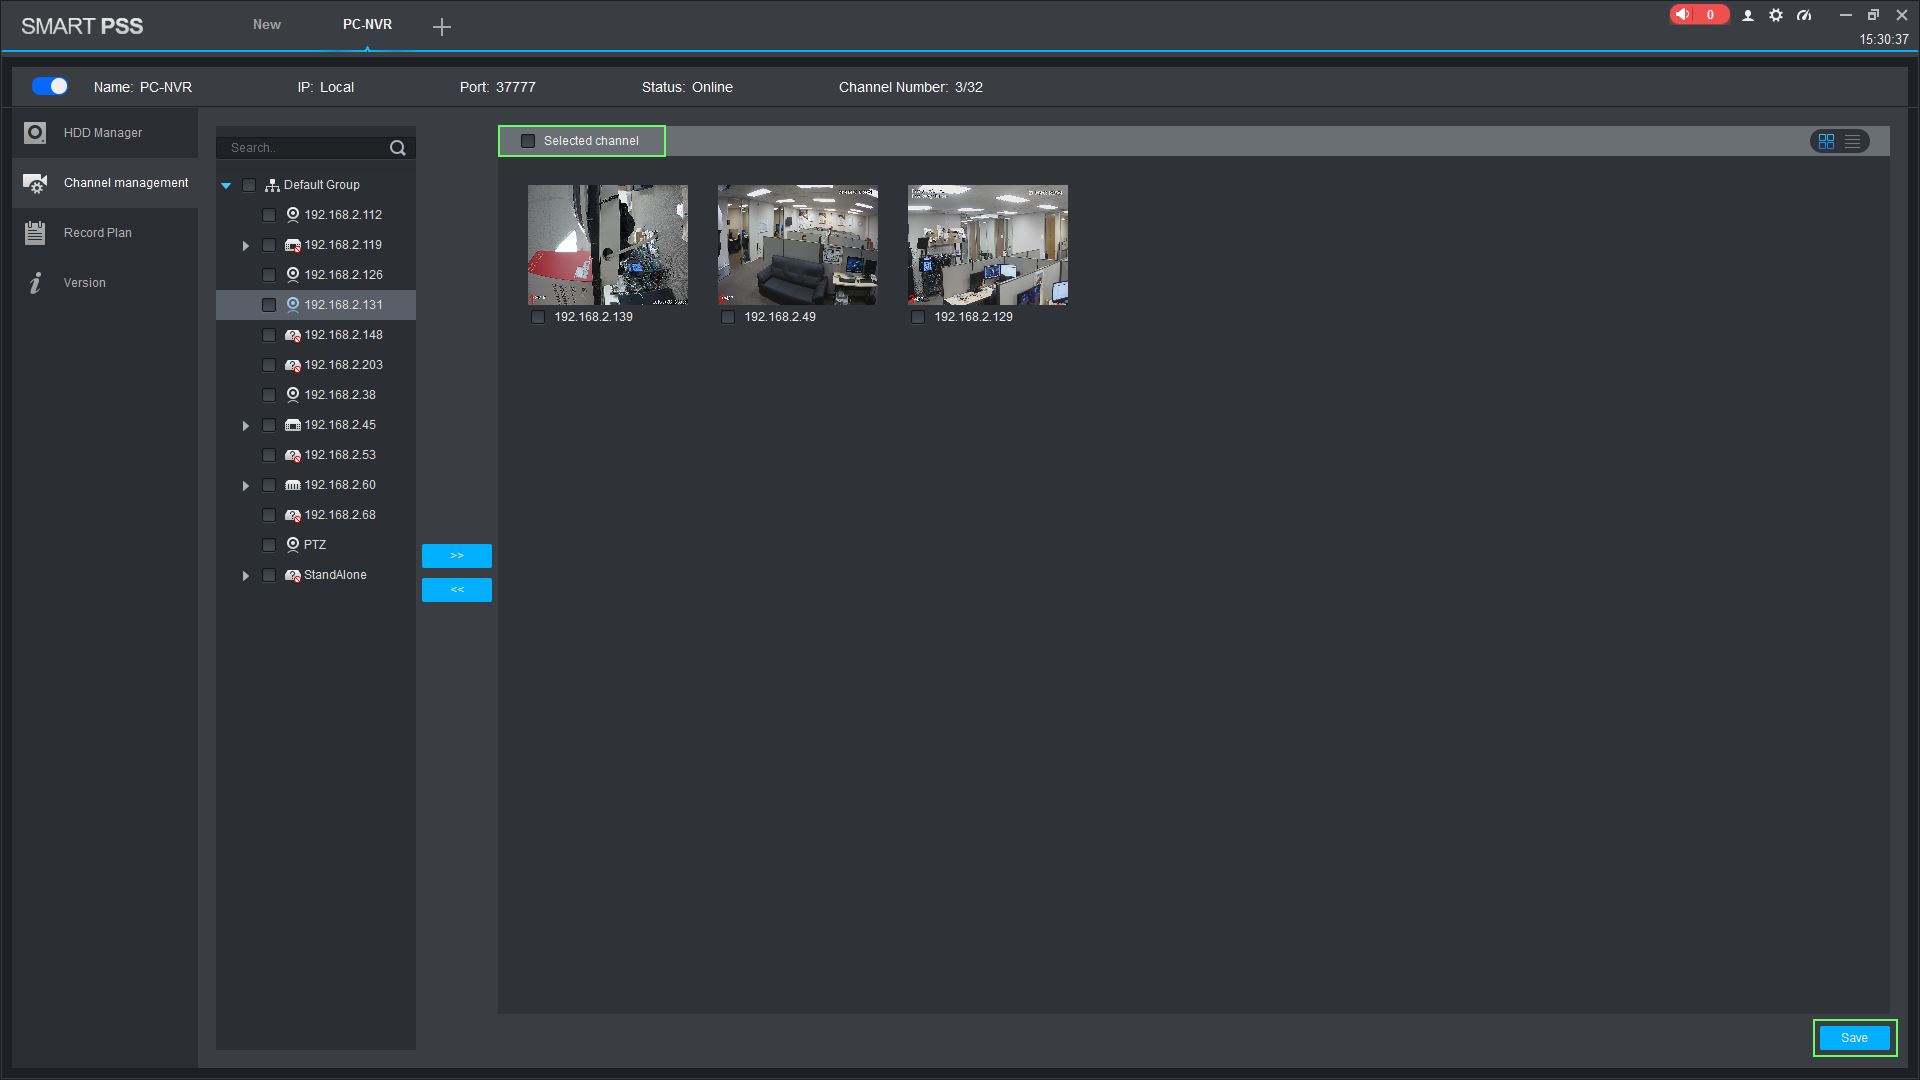Image resolution: width=1920 pixels, height=1080 pixels.
Task: Open the settings gear icon
Action: pyautogui.click(x=1776, y=15)
